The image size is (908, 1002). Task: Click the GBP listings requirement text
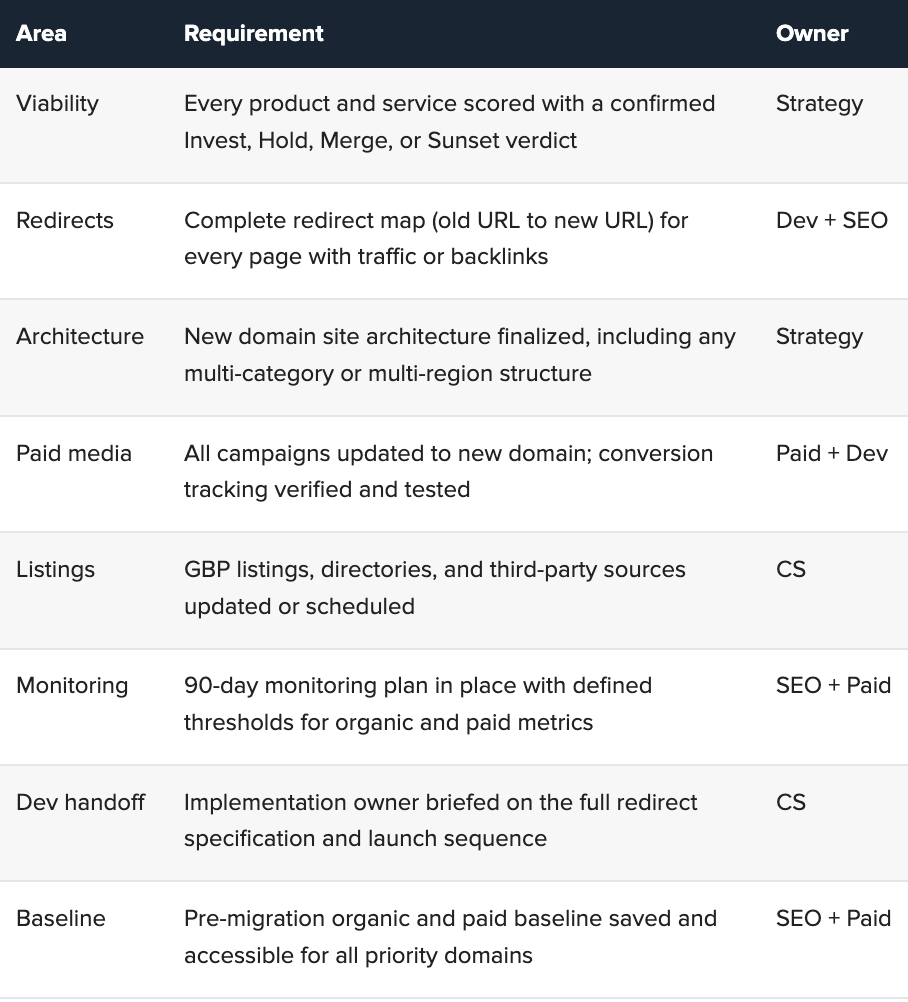coord(435,588)
